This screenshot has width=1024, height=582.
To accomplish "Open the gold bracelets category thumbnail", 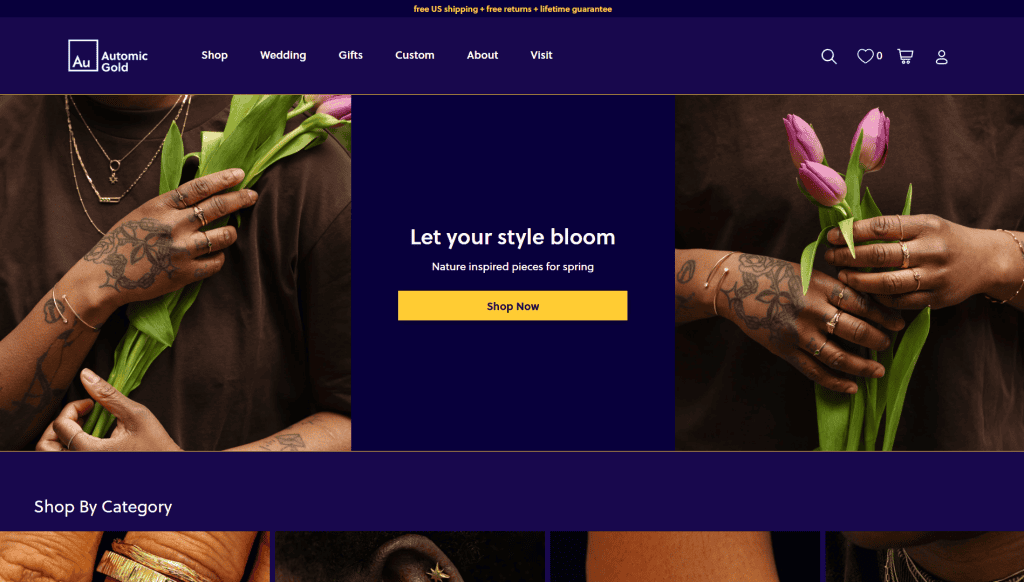I will 135,557.
